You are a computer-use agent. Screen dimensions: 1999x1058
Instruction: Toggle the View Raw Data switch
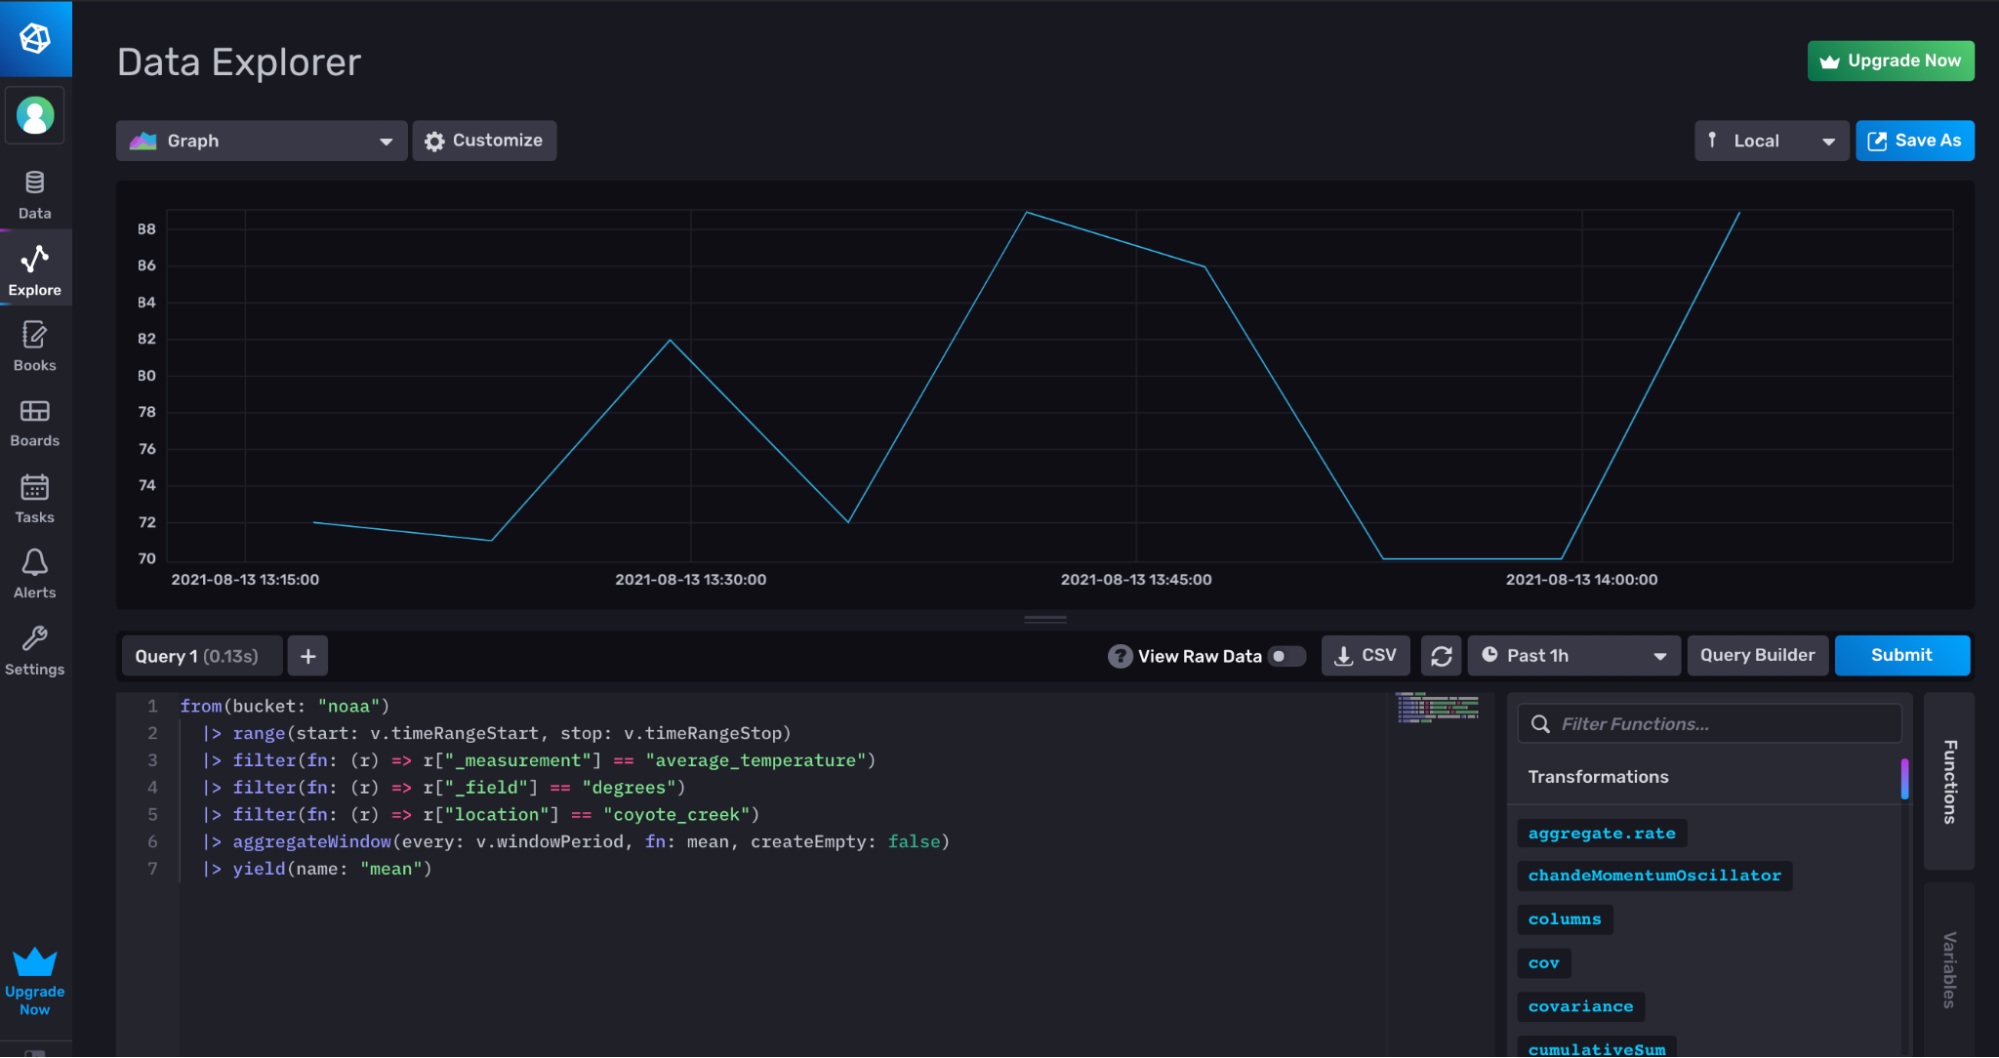1286,656
